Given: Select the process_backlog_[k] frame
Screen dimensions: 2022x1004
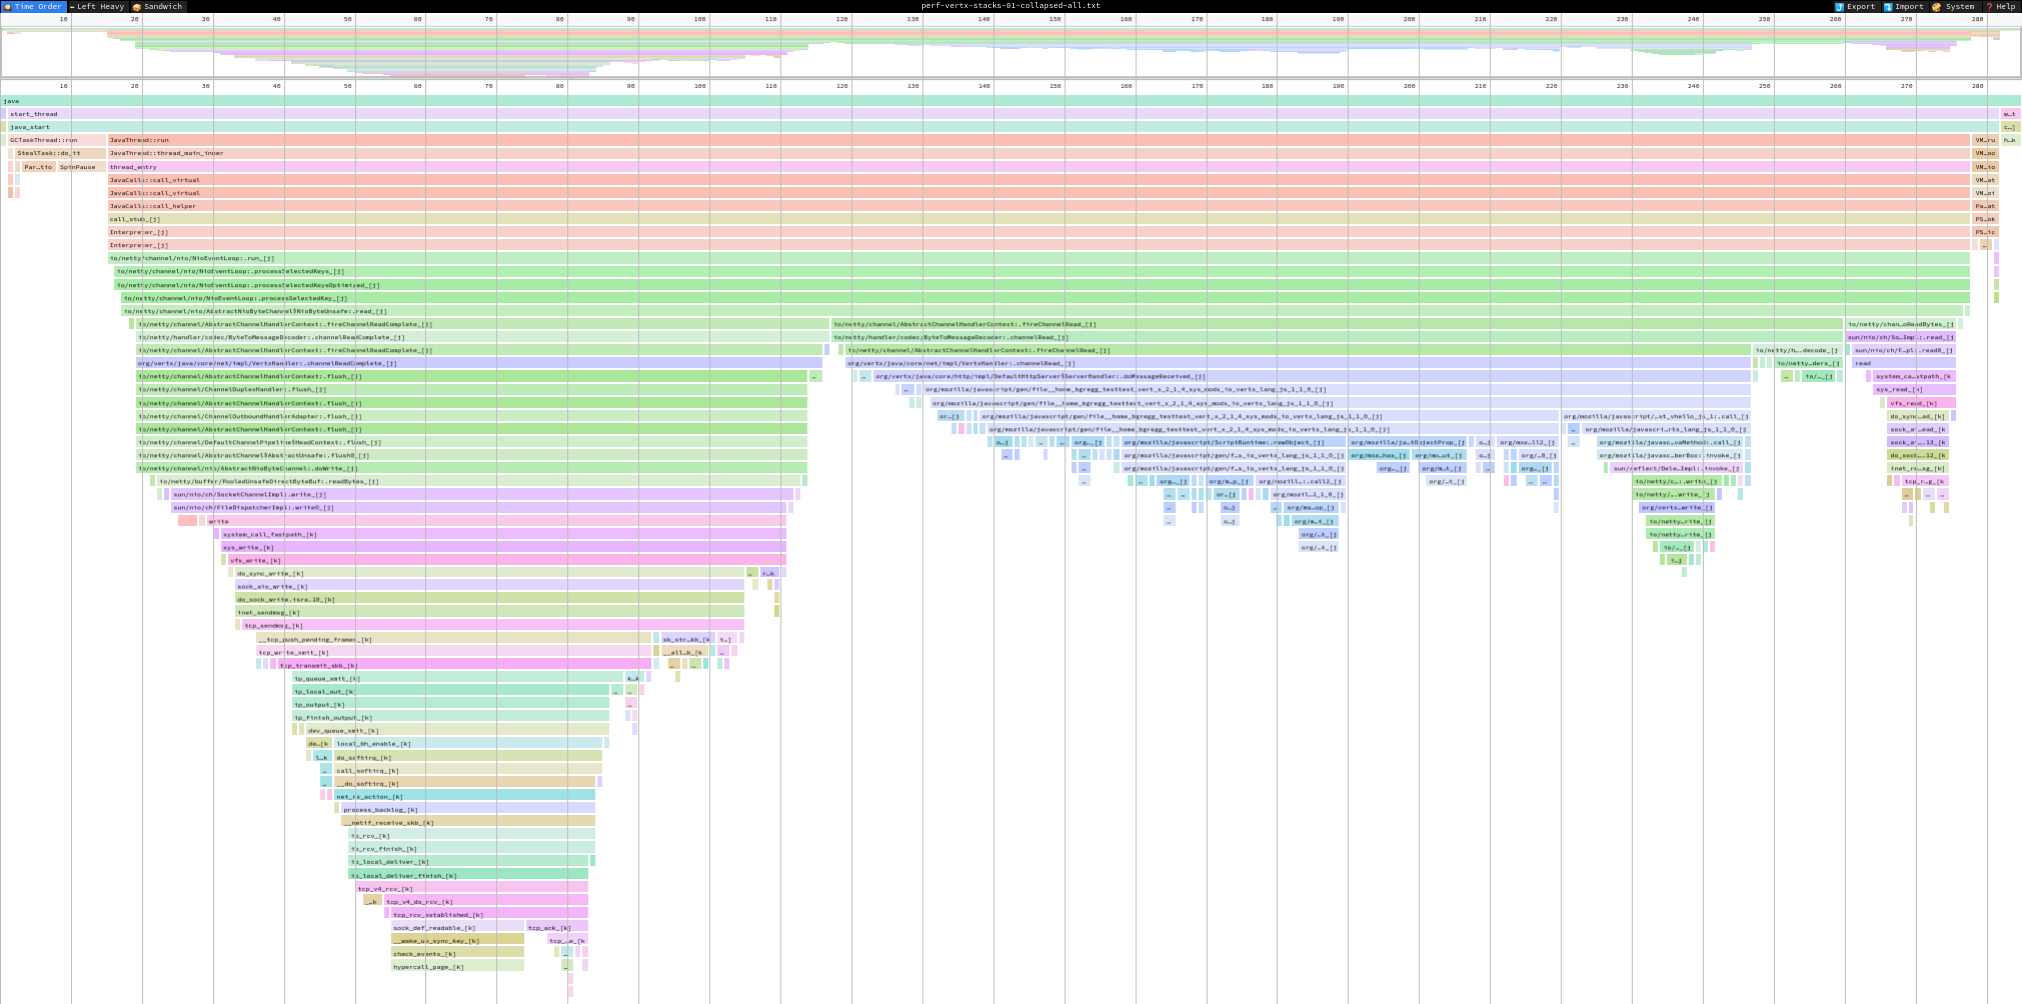Looking at the screenshot, I should (468, 809).
